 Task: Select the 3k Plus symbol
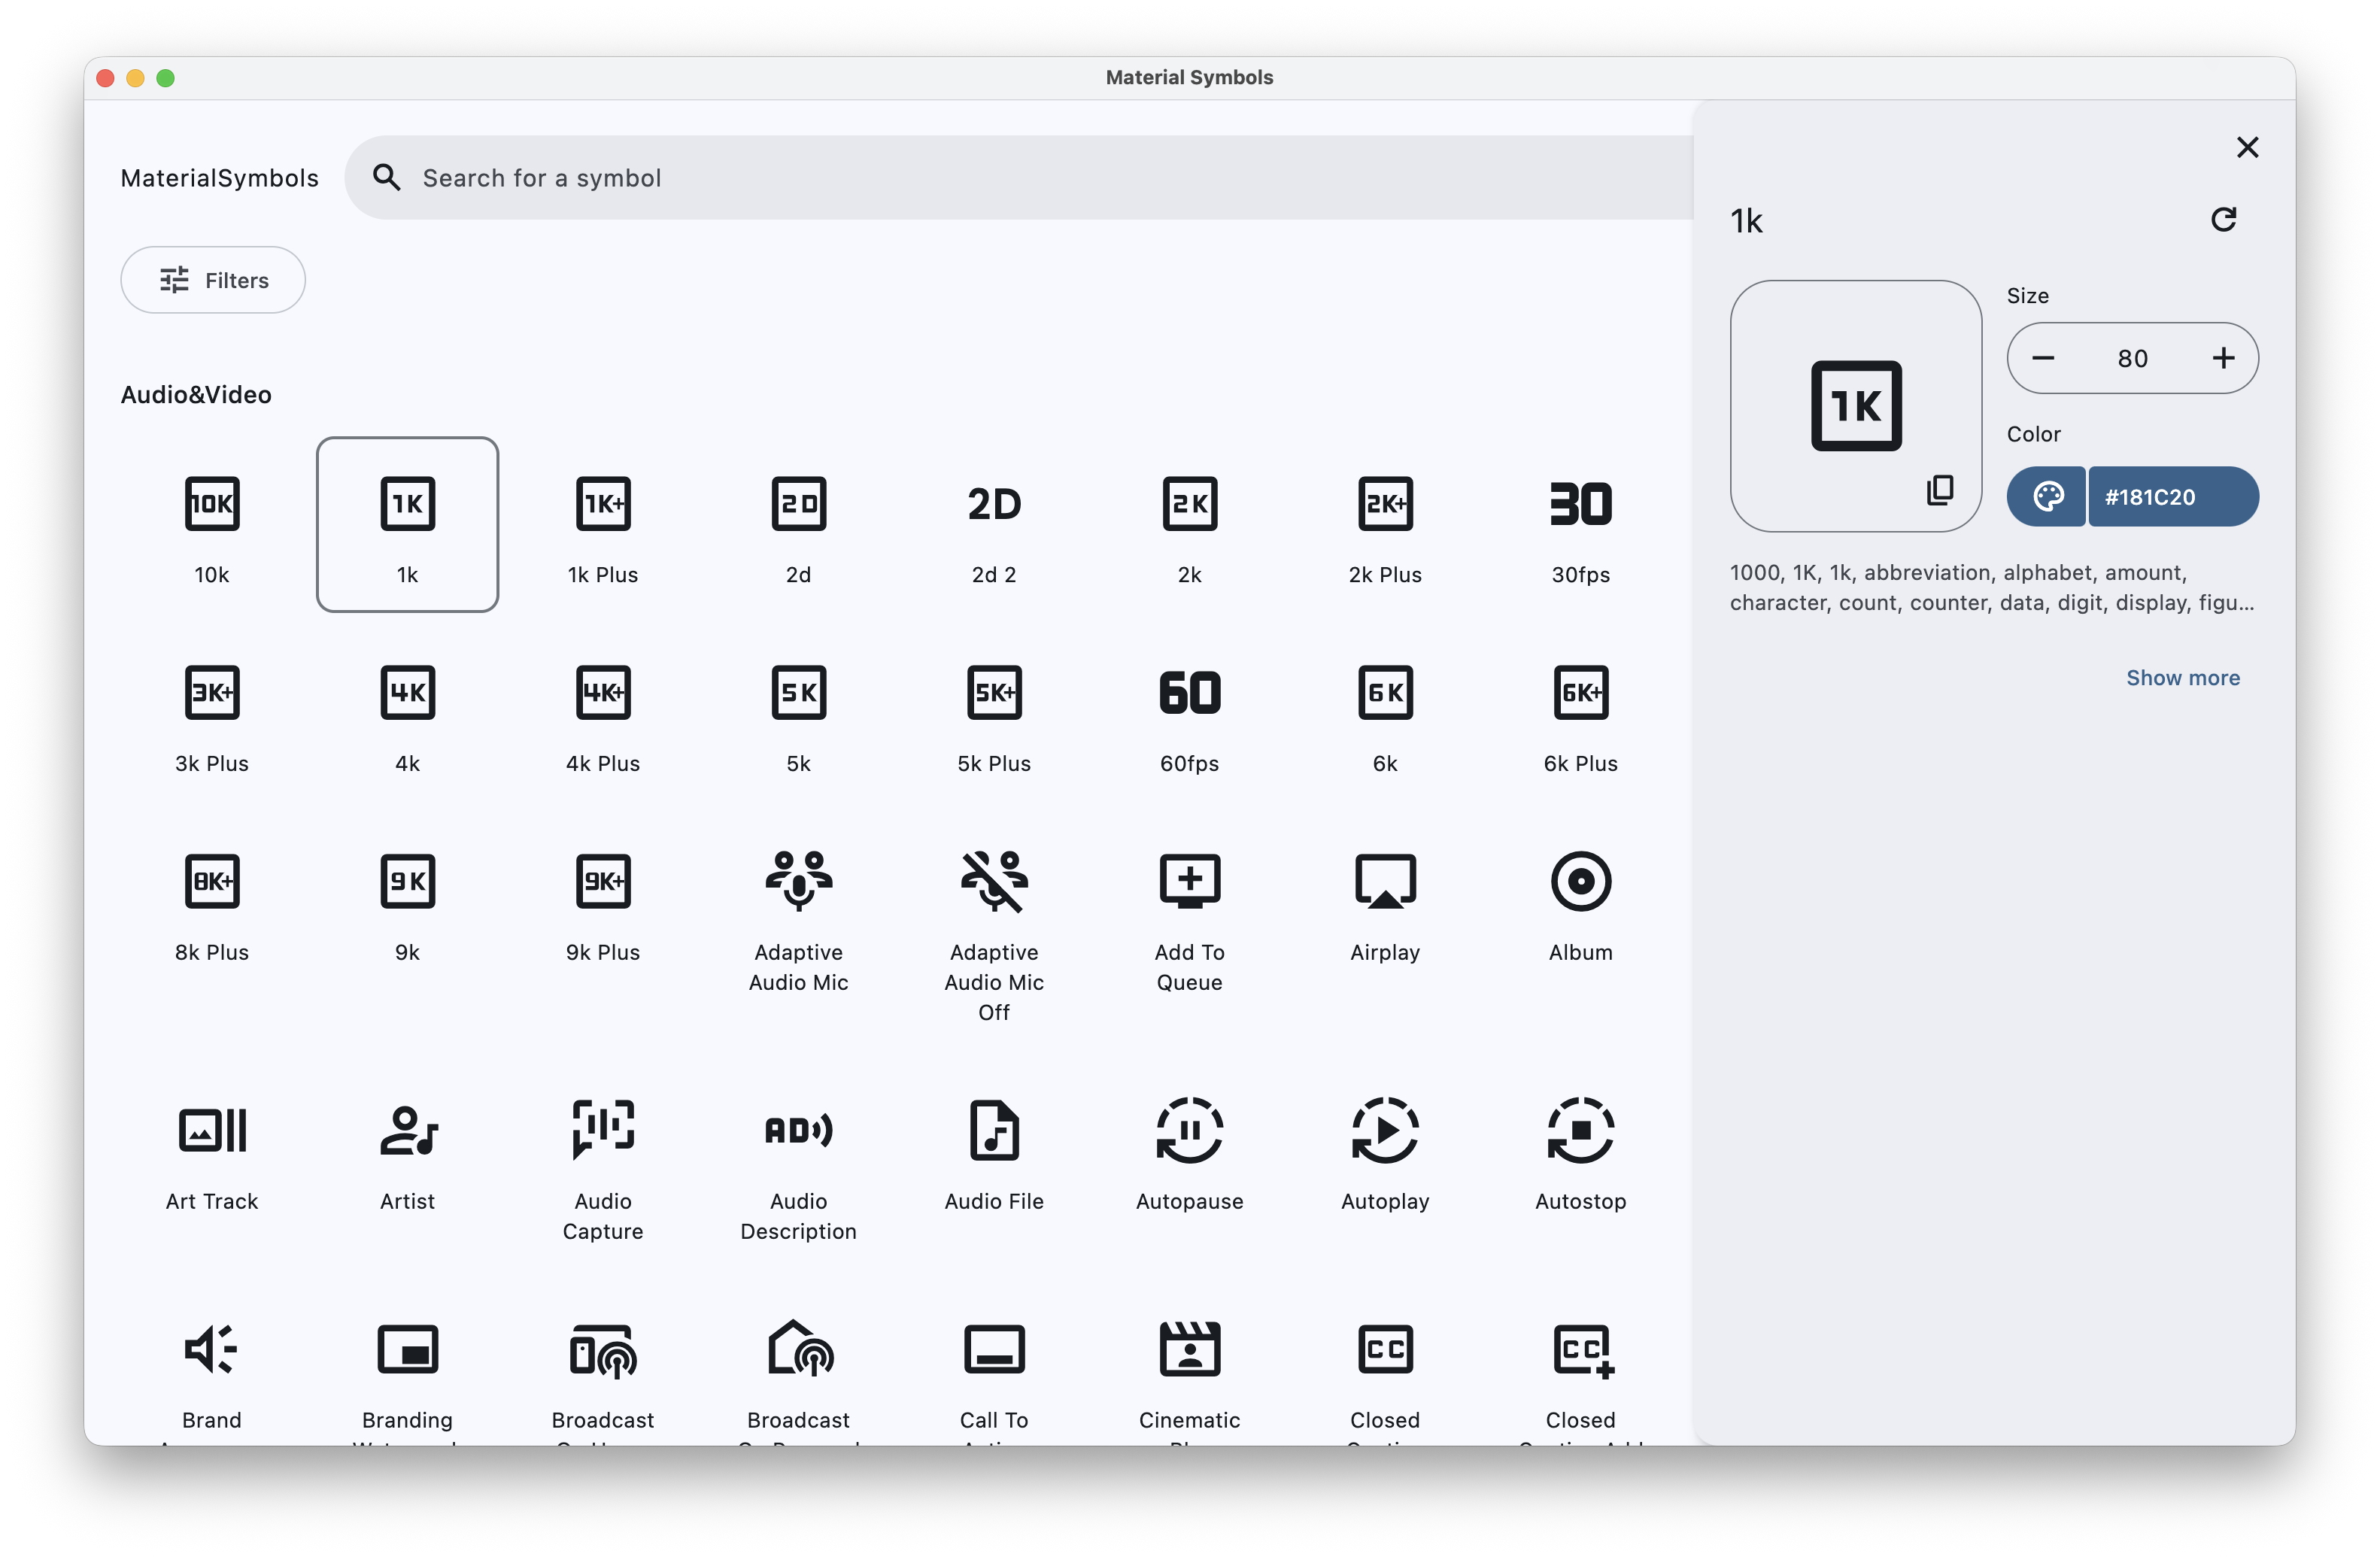[x=212, y=713]
